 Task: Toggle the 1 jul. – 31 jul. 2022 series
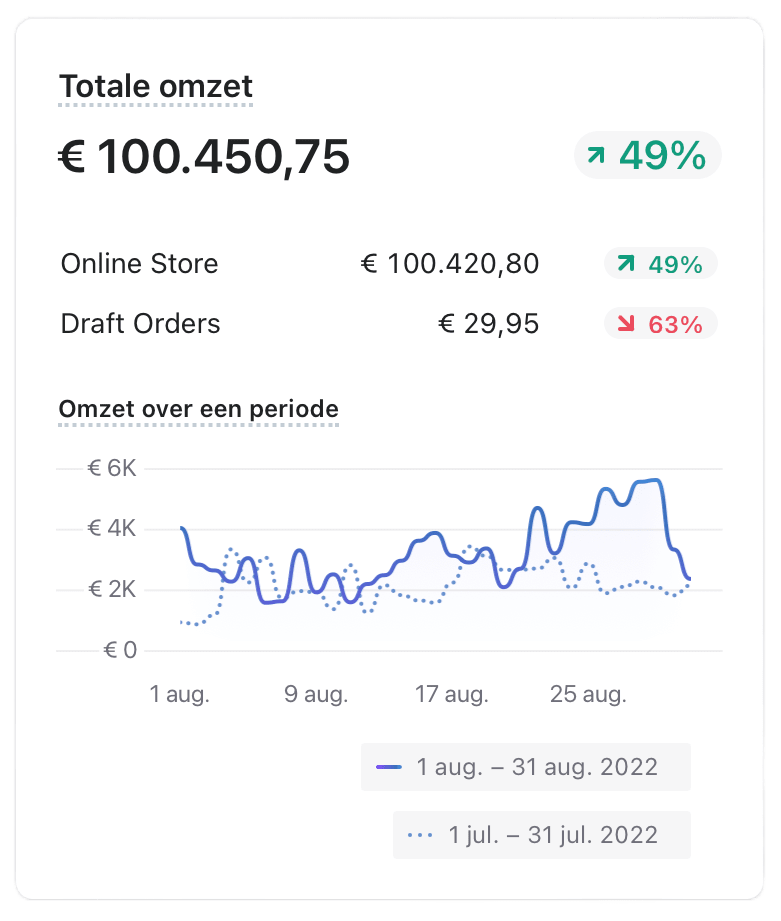tap(541, 835)
